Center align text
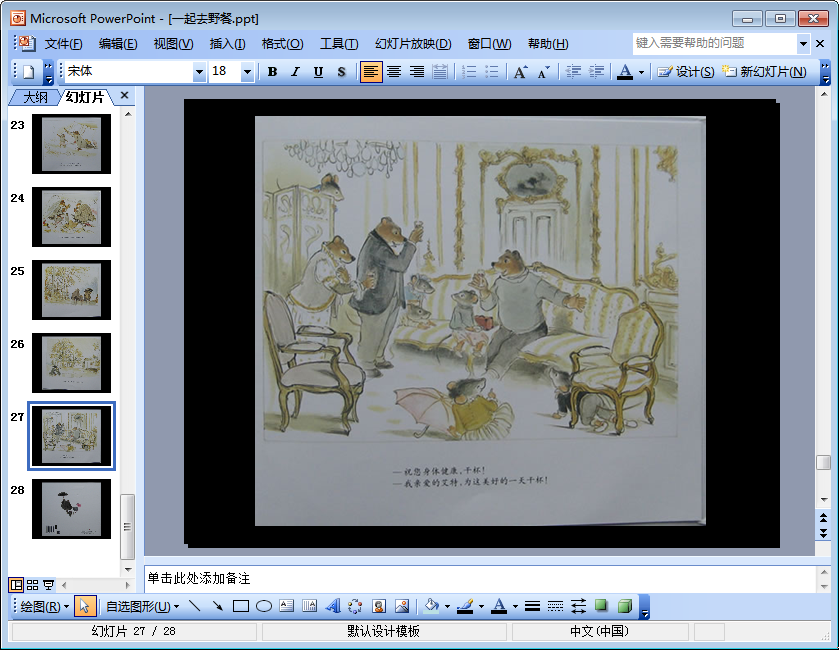Screen dimensions: 839x650 (394, 72)
